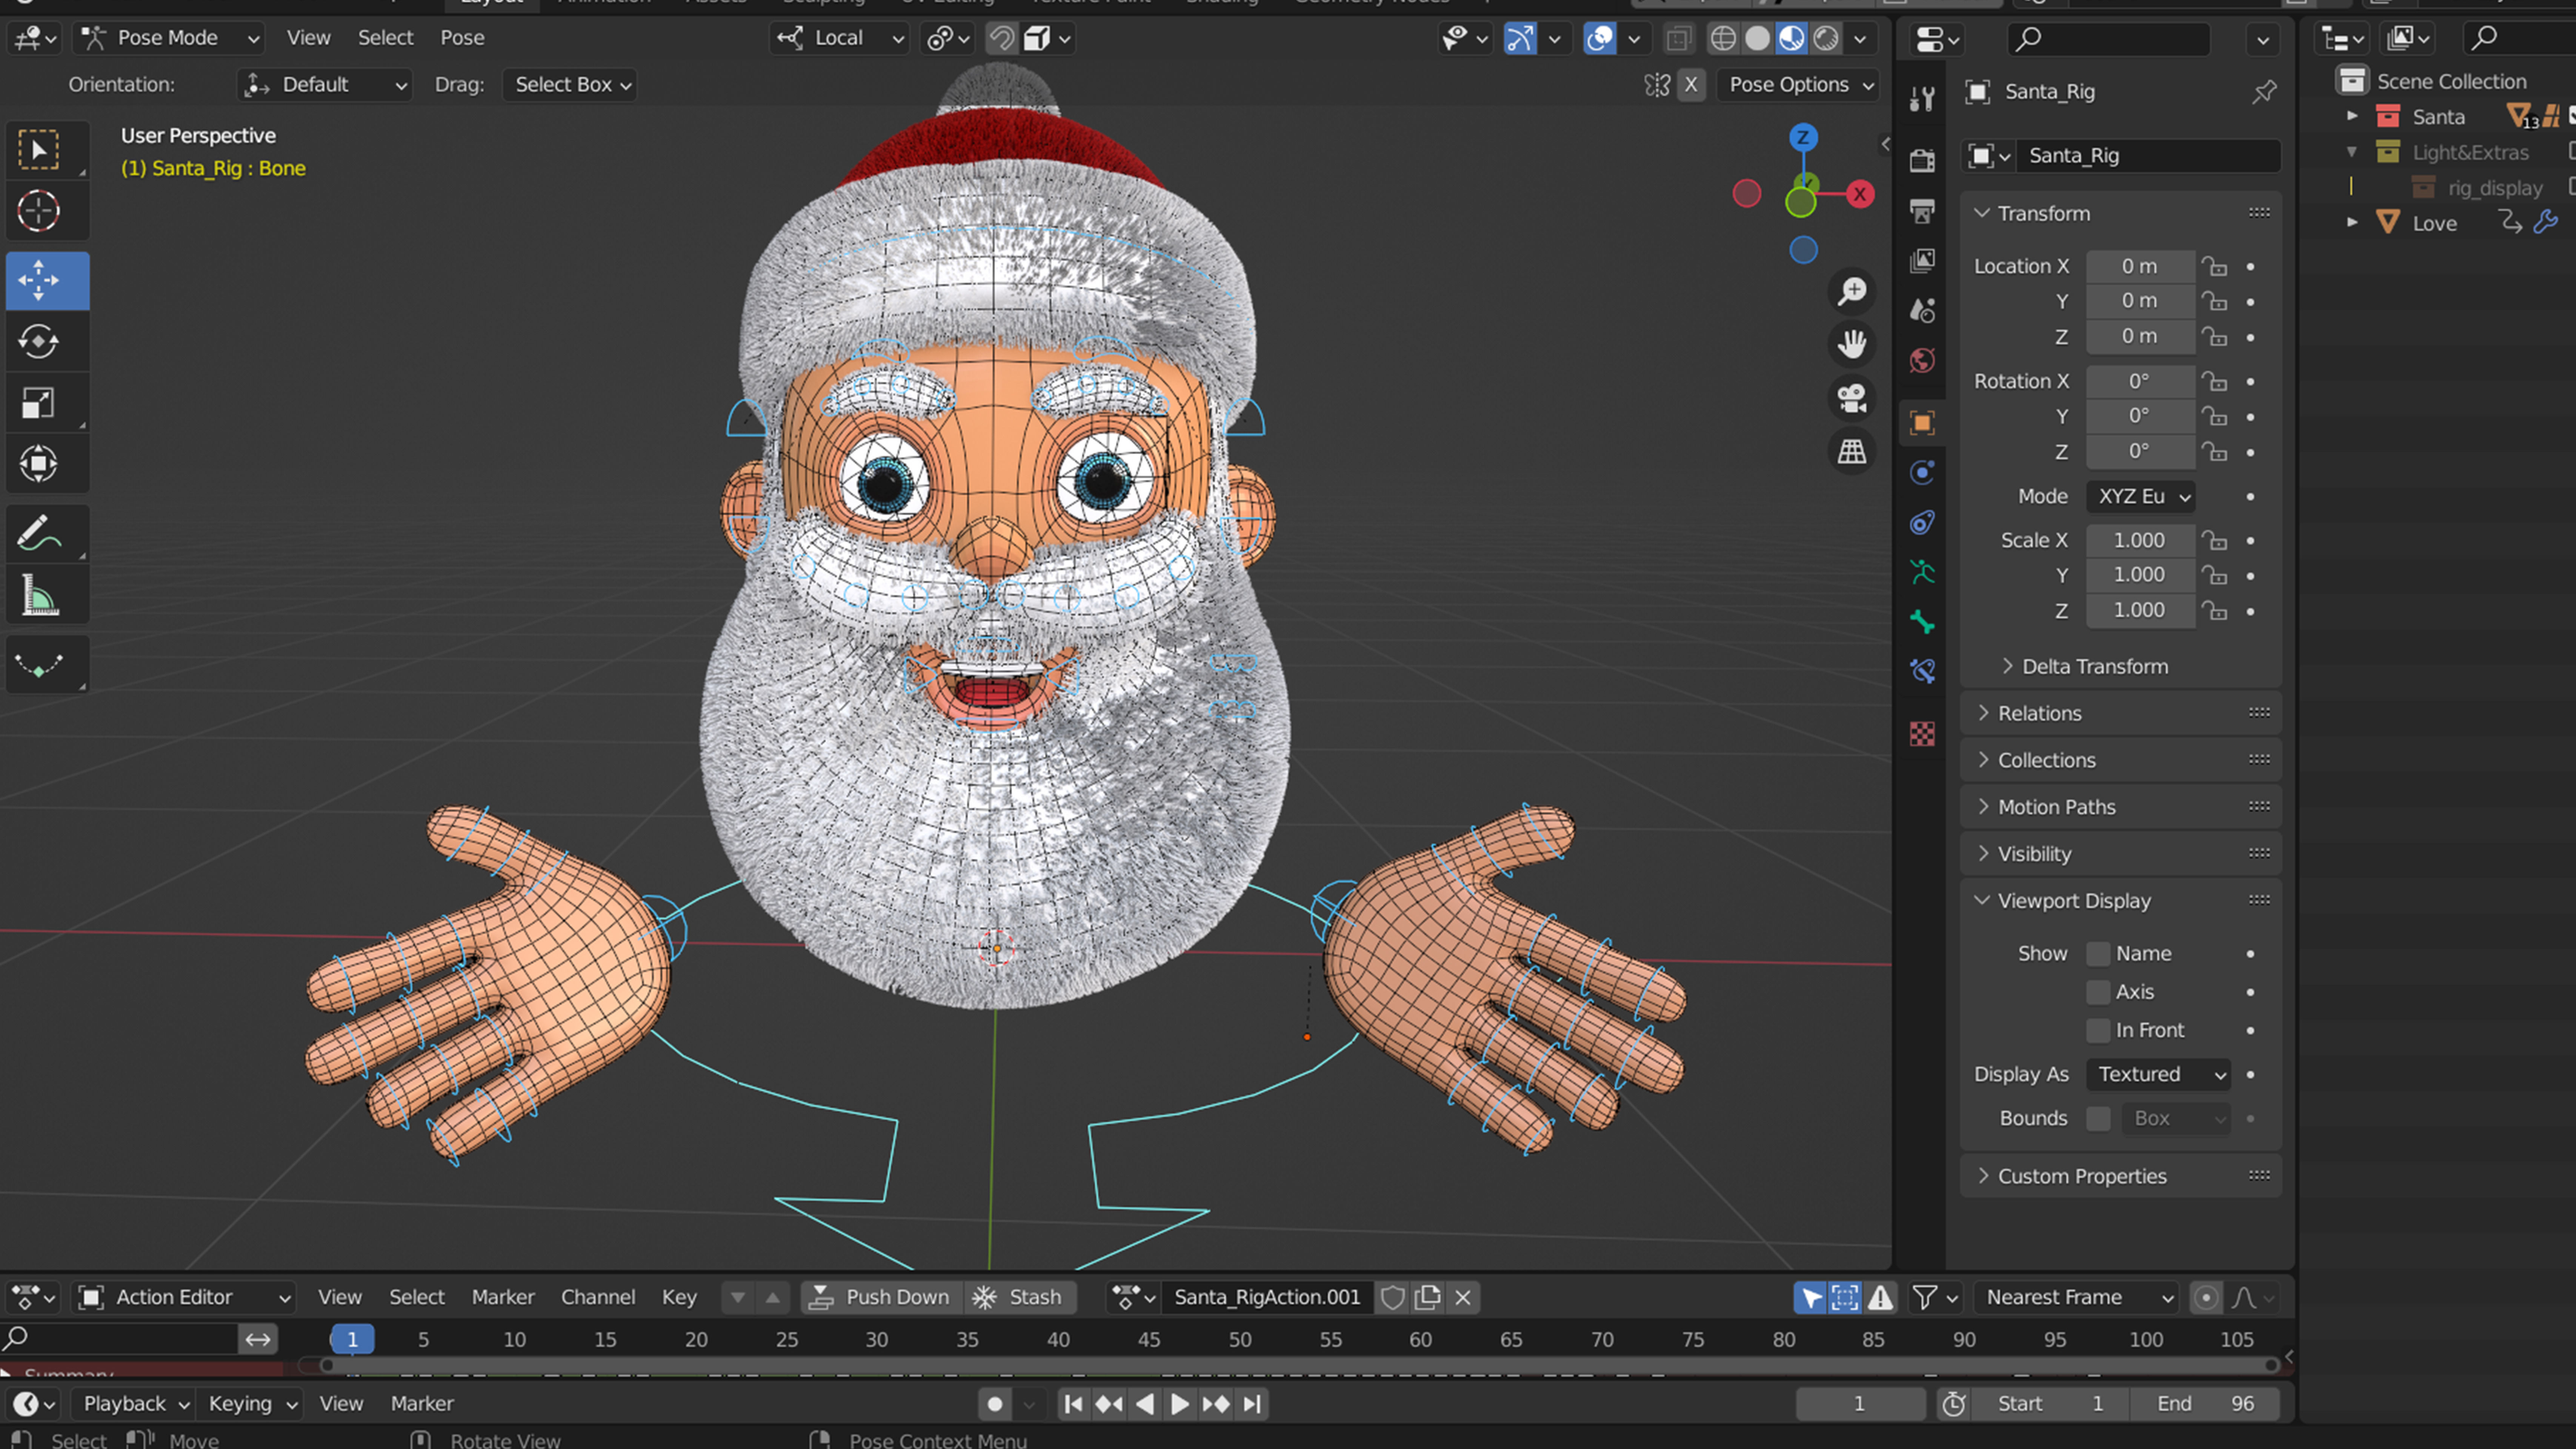Open Tool properties tab
The height and width of the screenshot is (1449, 2576).
point(1922,98)
